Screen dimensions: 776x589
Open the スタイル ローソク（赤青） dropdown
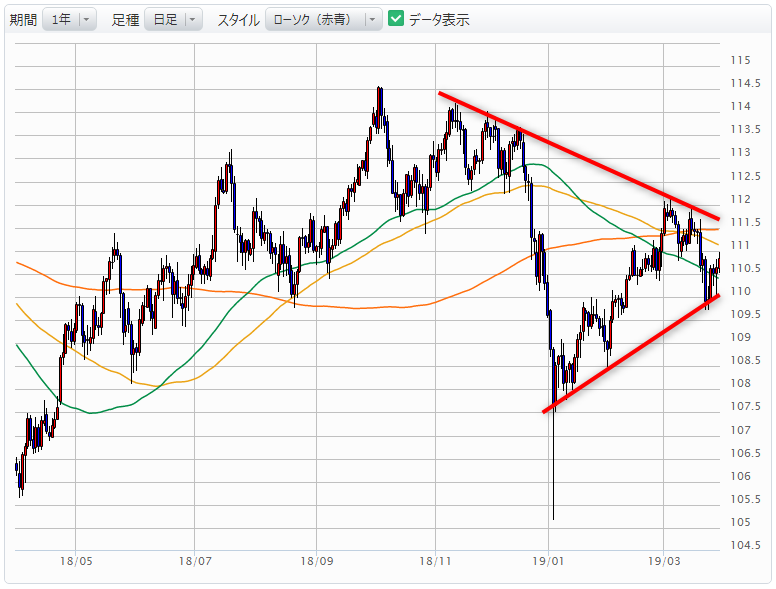[324, 19]
